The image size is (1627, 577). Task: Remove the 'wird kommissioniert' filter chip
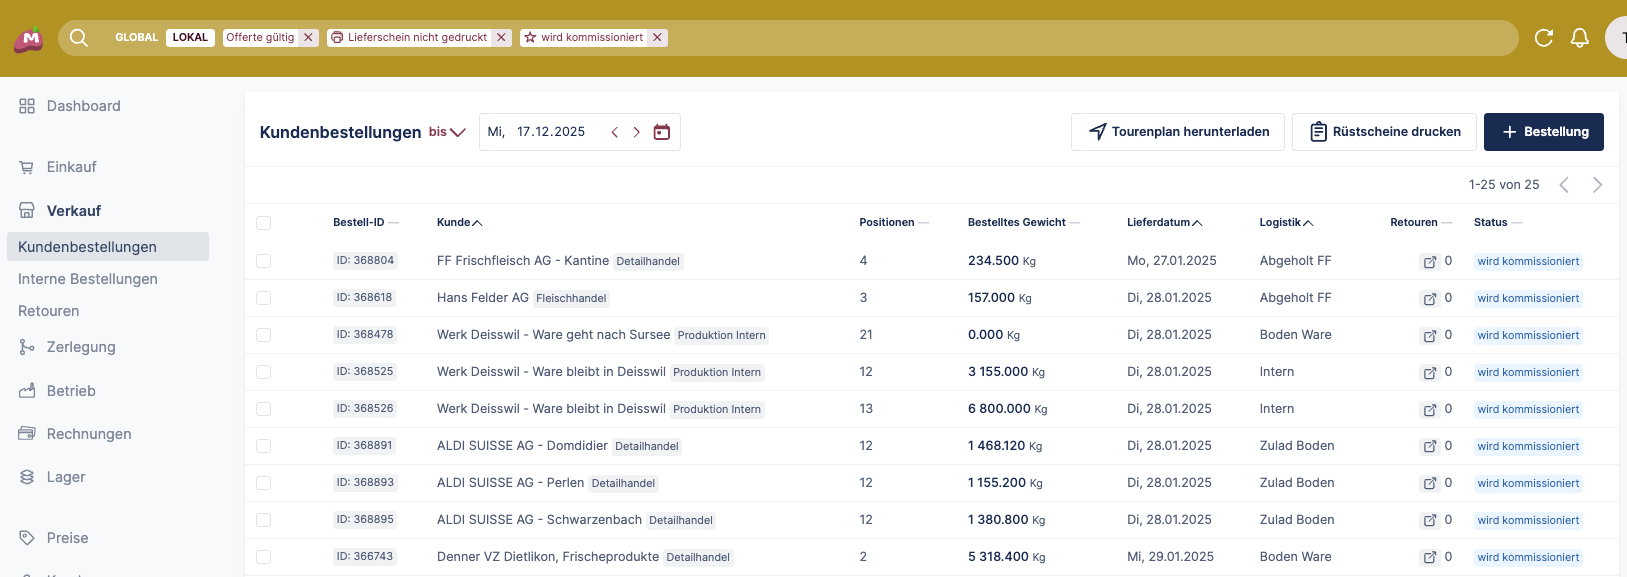tap(657, 38)
